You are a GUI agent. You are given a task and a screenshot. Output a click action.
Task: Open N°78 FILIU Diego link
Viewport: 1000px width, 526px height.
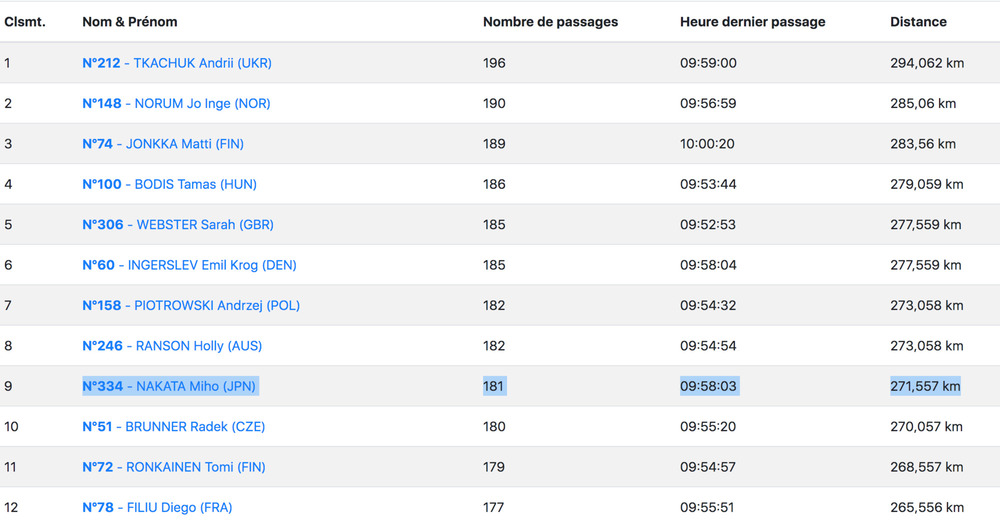pos(157,507)
